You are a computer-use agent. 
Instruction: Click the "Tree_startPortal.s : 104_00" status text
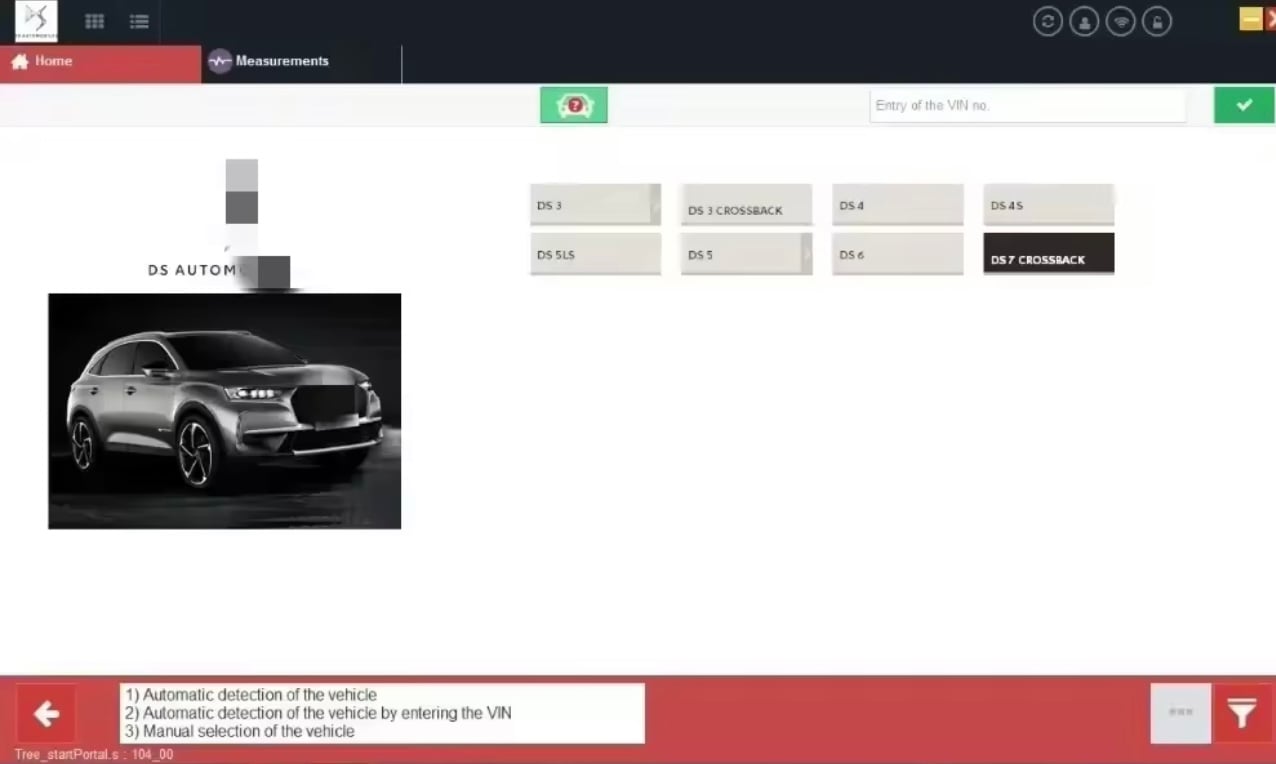94,755
